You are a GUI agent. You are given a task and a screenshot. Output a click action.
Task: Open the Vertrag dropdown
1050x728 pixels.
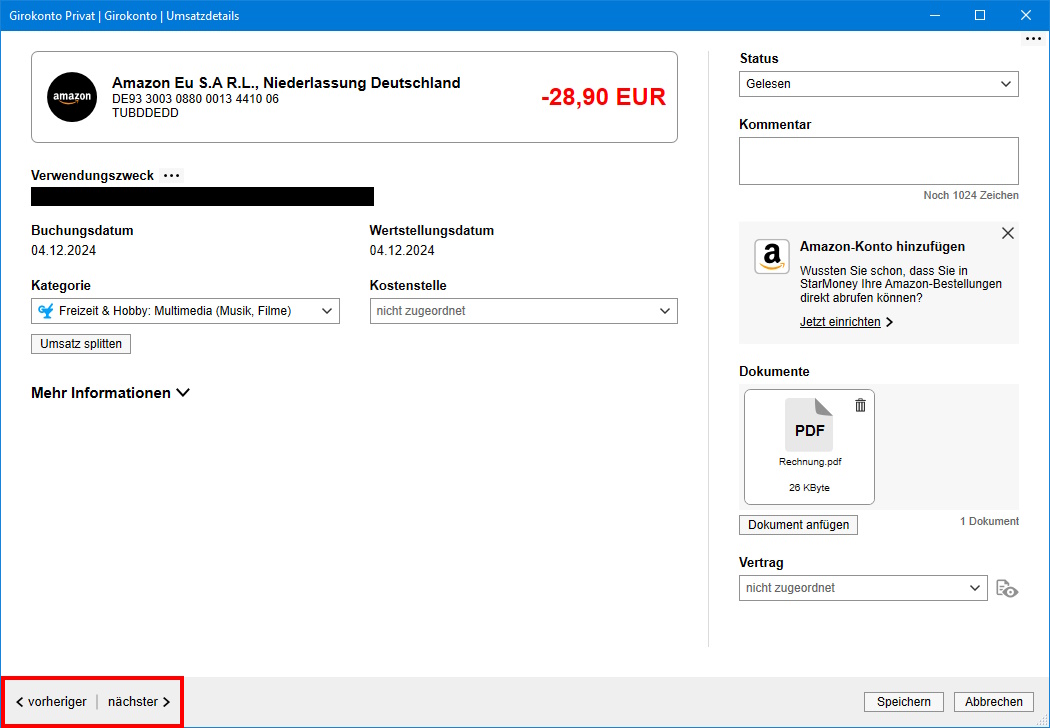coord(863,588)
